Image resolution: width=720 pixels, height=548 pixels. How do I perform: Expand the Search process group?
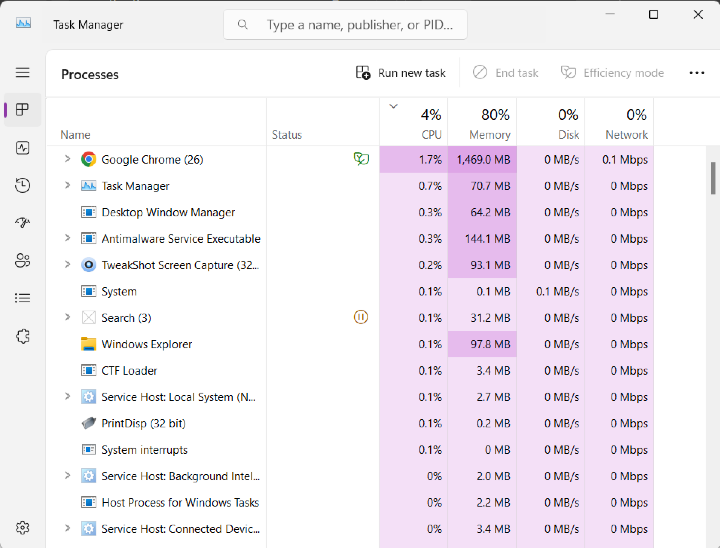(x=67, y=318)
